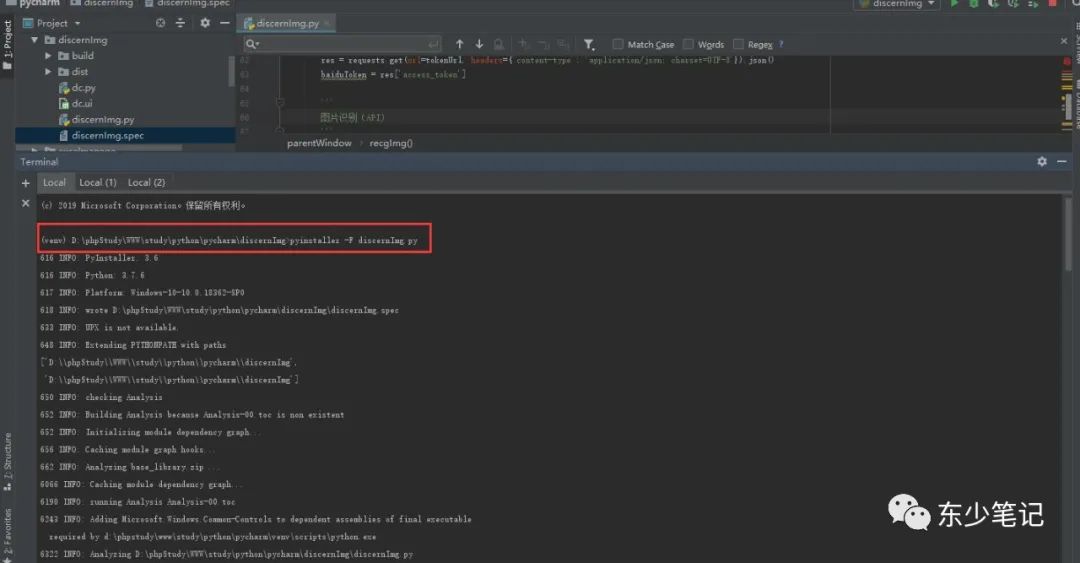Click 'checking Analysis' terminal line
The image size is (1080, 563).
click(x=101, y=398)
